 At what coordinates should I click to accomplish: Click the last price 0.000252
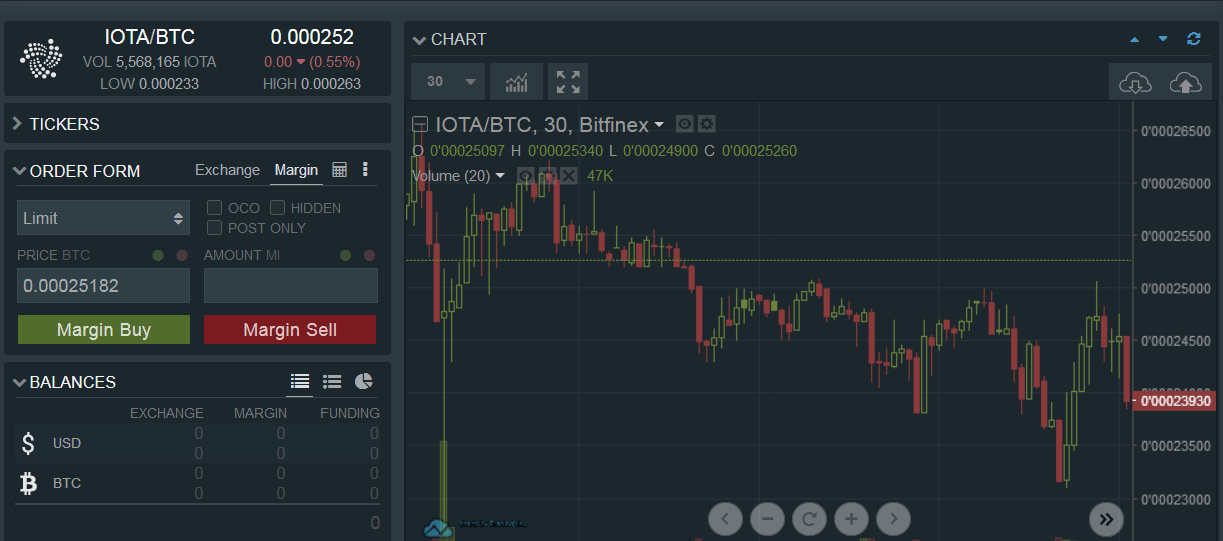coord(312,37)
